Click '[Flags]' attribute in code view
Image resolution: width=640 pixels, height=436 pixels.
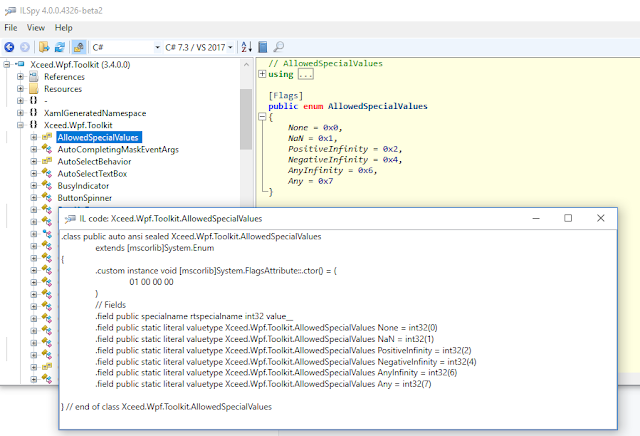(286, 96)
